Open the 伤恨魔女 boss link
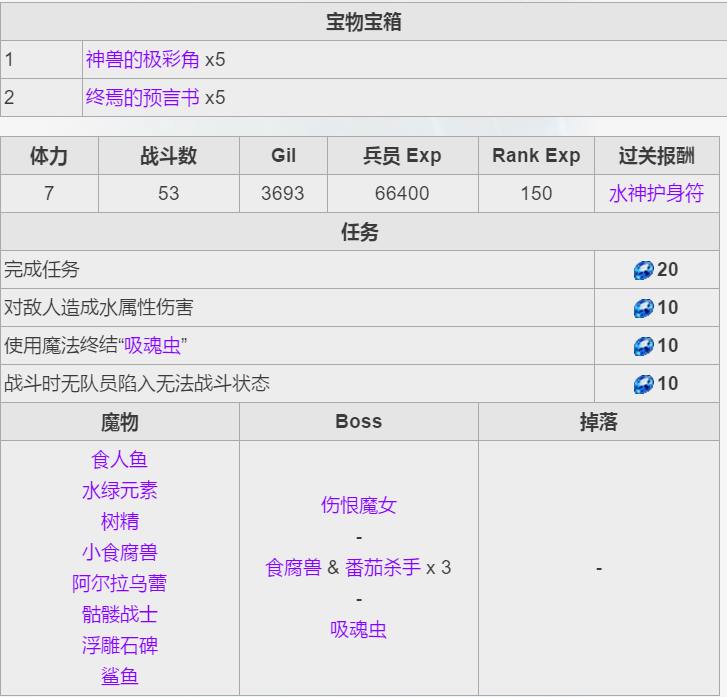 [358, 506]
